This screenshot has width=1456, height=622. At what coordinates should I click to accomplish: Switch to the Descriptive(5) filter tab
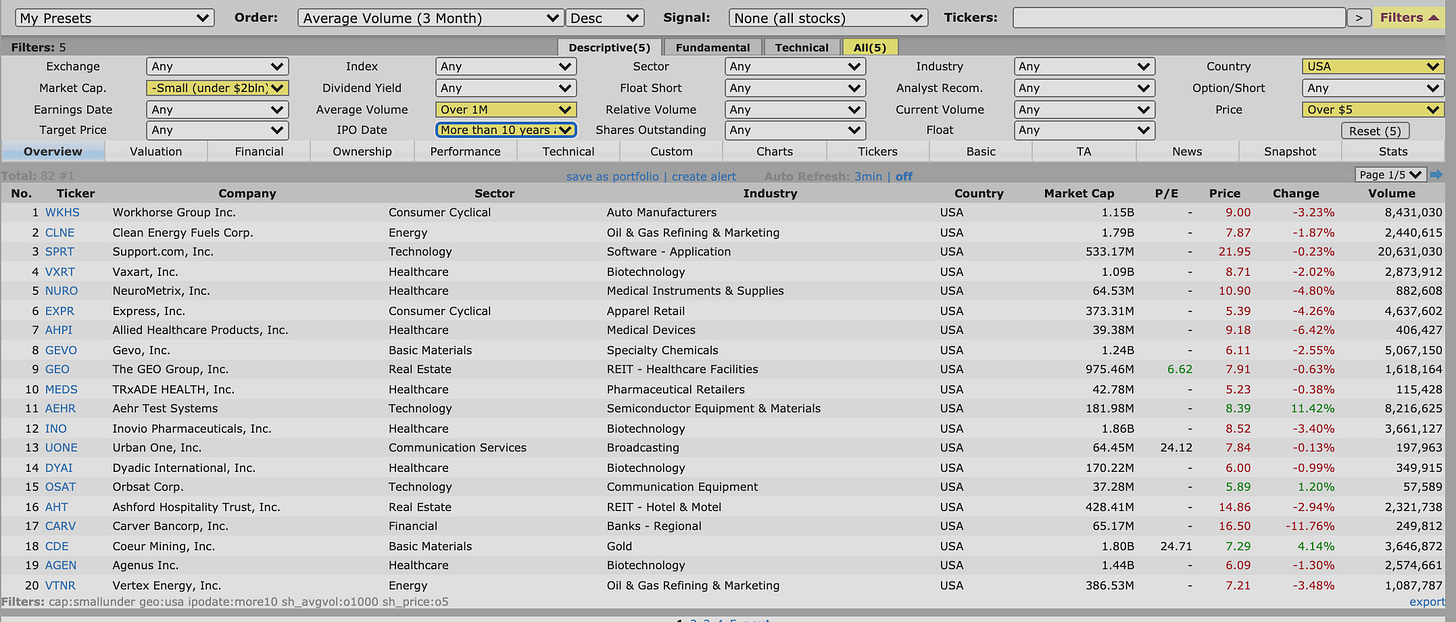[609, 47]
